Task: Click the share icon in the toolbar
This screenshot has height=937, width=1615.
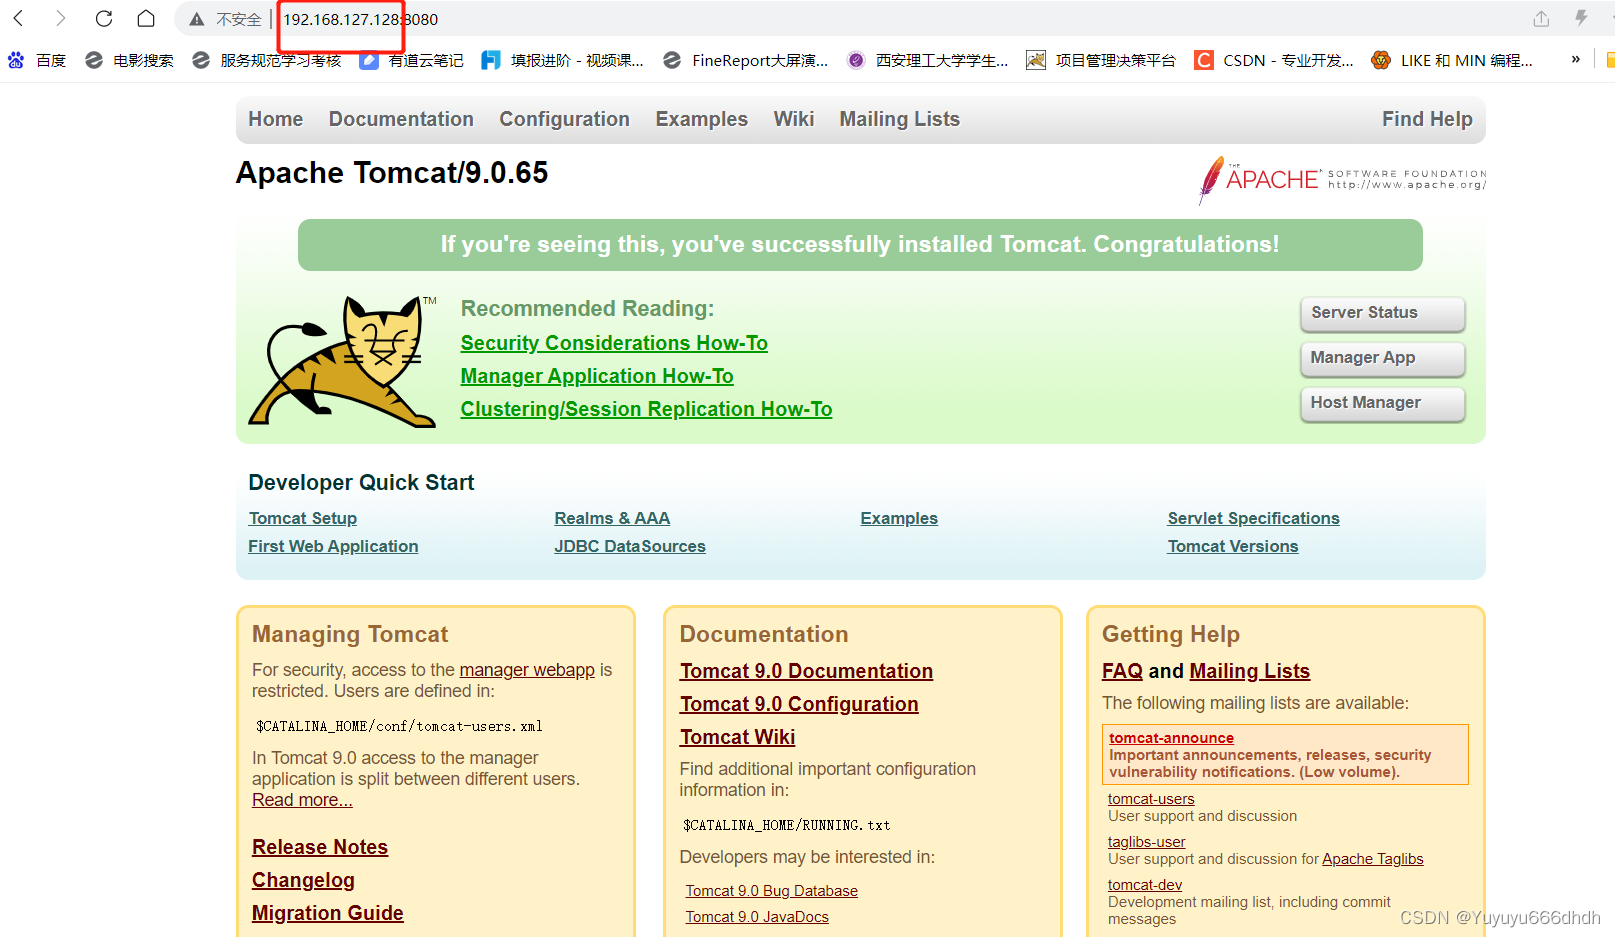Action: 1540,18
